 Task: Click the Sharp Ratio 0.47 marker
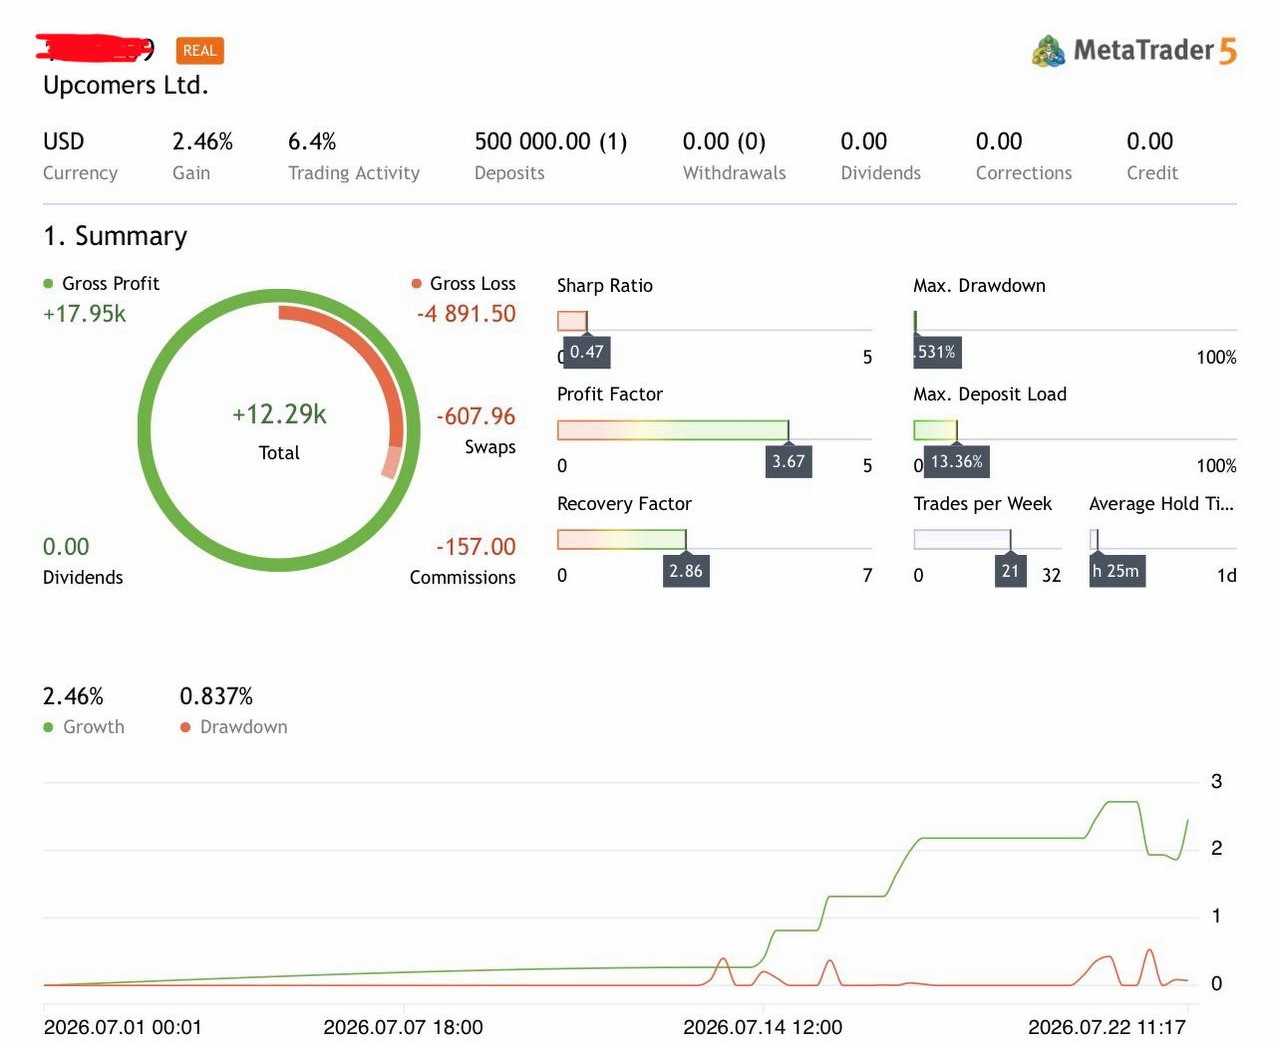(x=587, y=352)
